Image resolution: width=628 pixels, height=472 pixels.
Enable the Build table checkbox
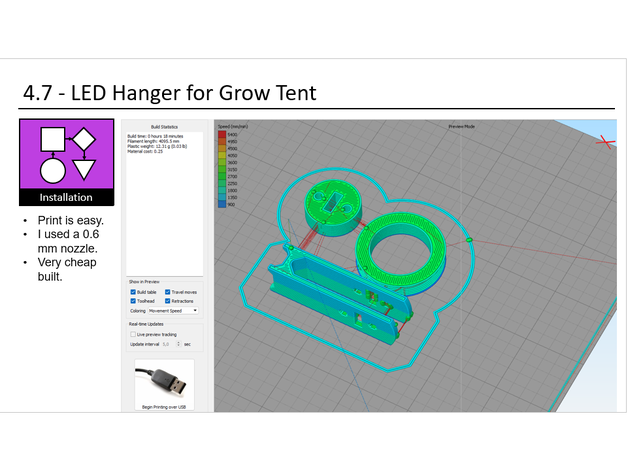133,292
